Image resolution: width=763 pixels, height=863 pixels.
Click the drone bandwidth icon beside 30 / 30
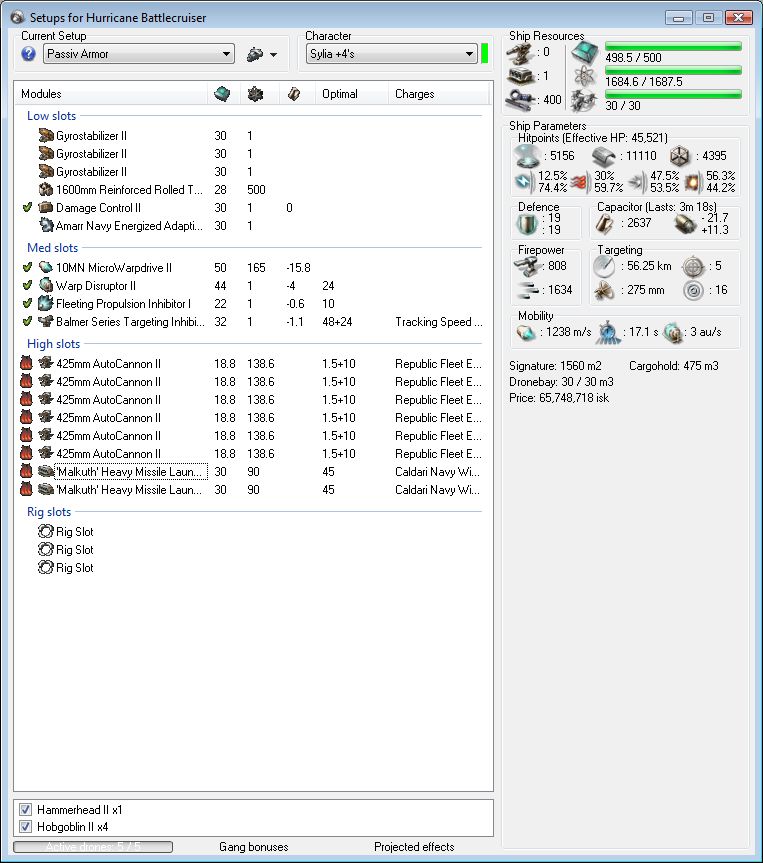pos(584,101)
